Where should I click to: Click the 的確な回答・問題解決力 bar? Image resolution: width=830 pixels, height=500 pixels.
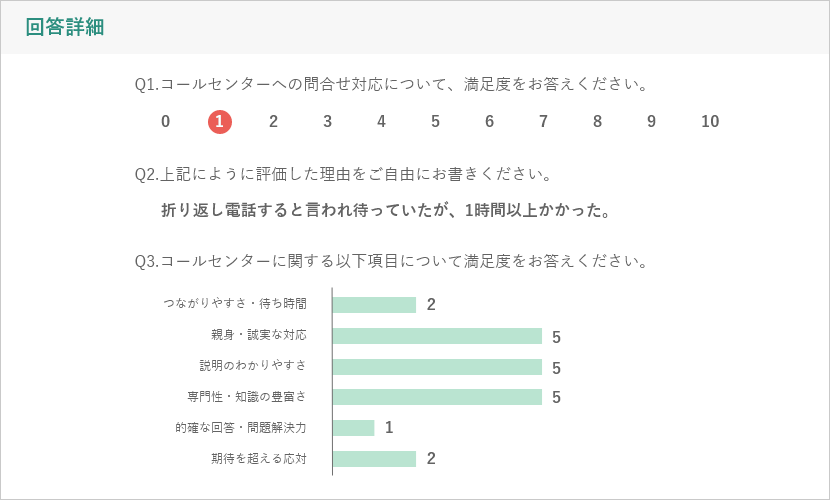354,428
